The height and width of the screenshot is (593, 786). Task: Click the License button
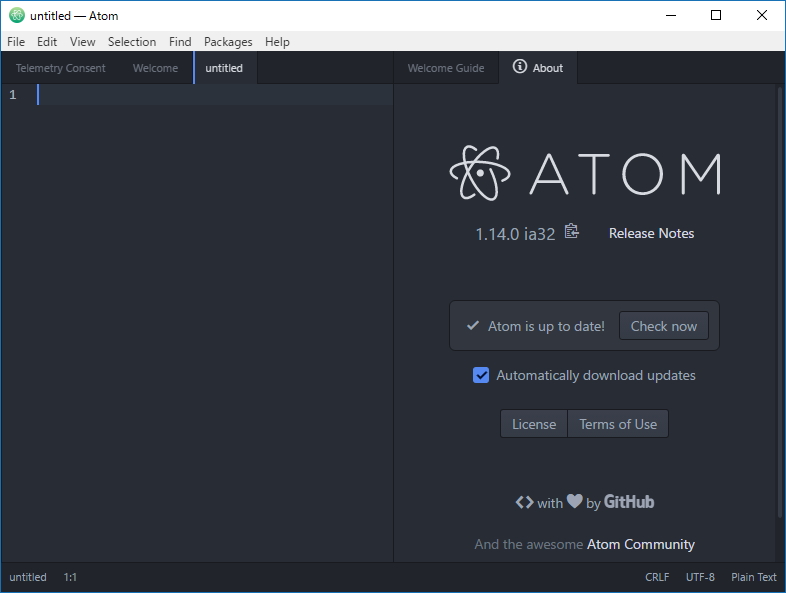(x=534, y=424)
